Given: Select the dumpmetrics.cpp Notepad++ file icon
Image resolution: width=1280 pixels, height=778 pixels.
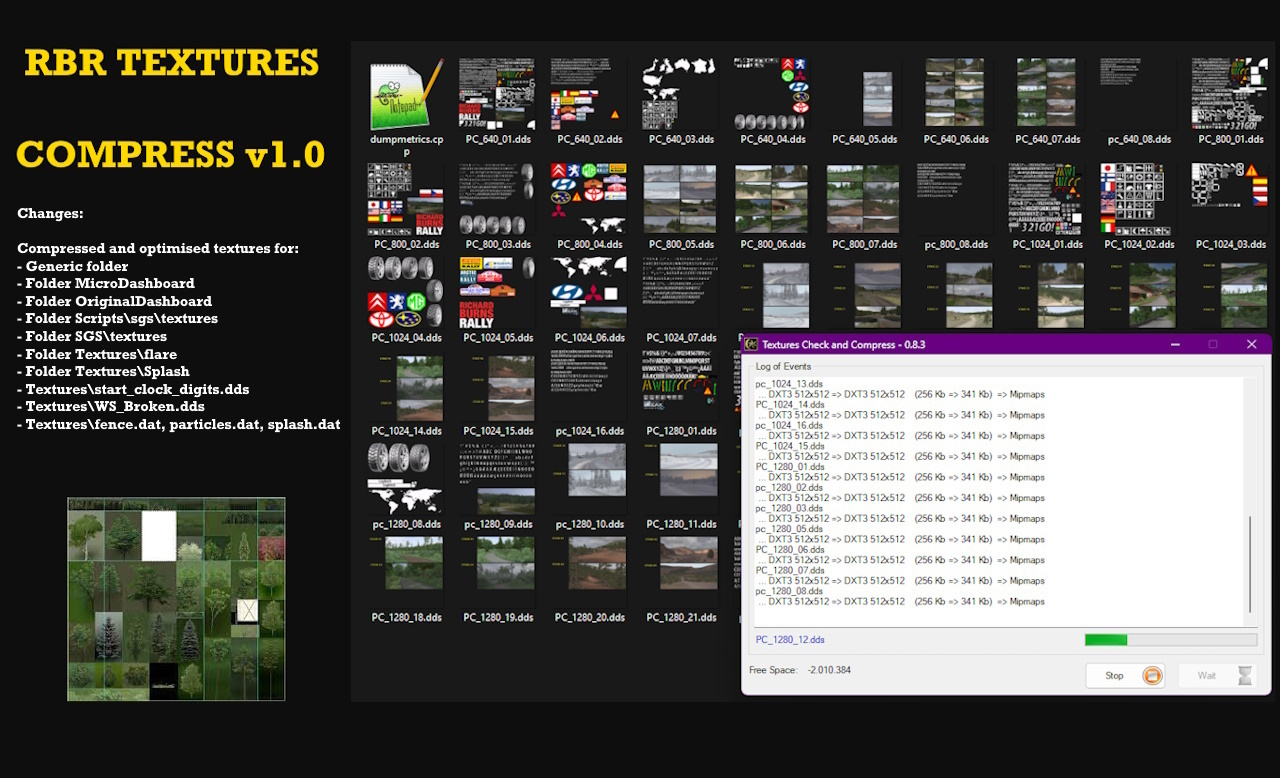Looking at the screenshot, I should point(406,95).
